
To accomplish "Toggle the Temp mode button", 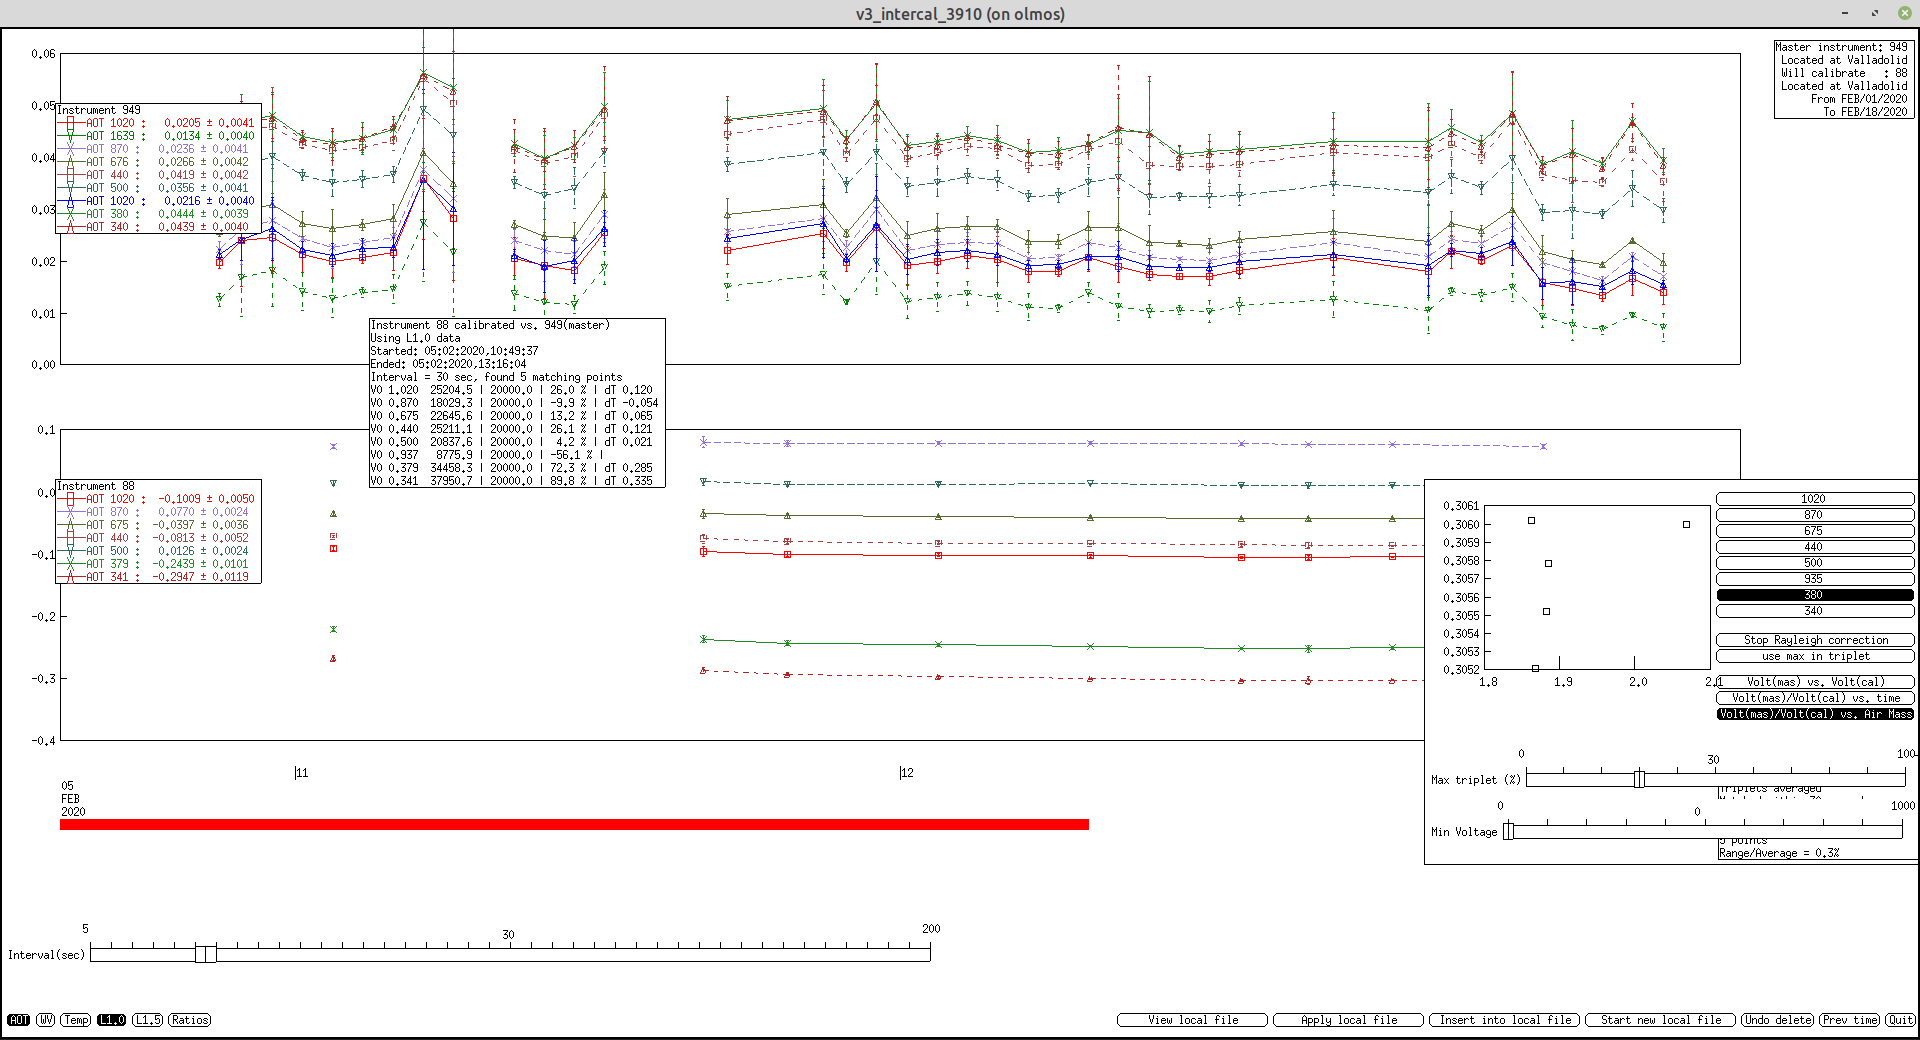I will (x=76, y=1020).
